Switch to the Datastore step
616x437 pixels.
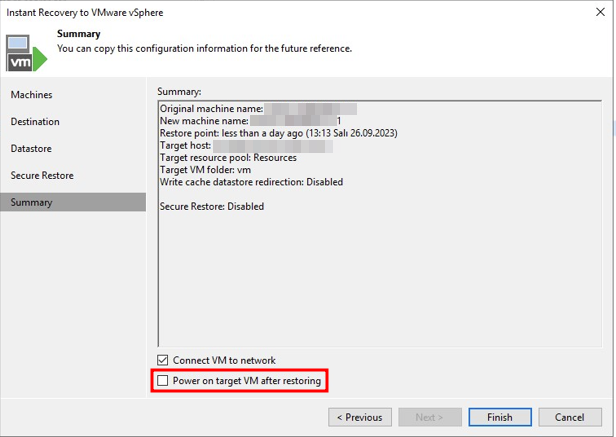click(31, 149)
